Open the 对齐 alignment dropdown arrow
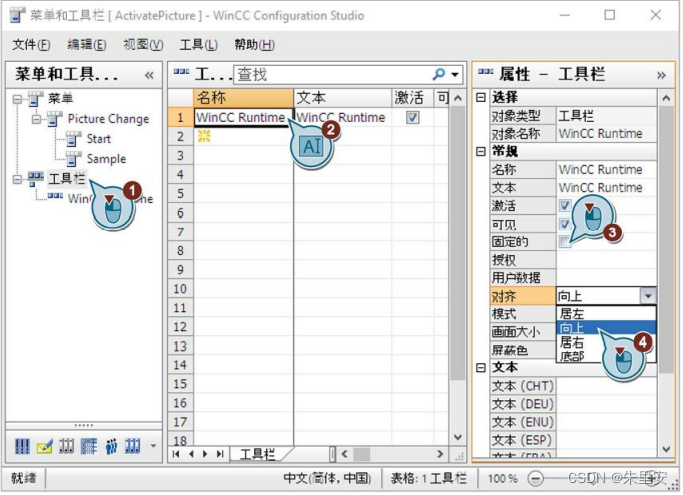Viewport: 683px width, 495px height. tap(648, 296)
